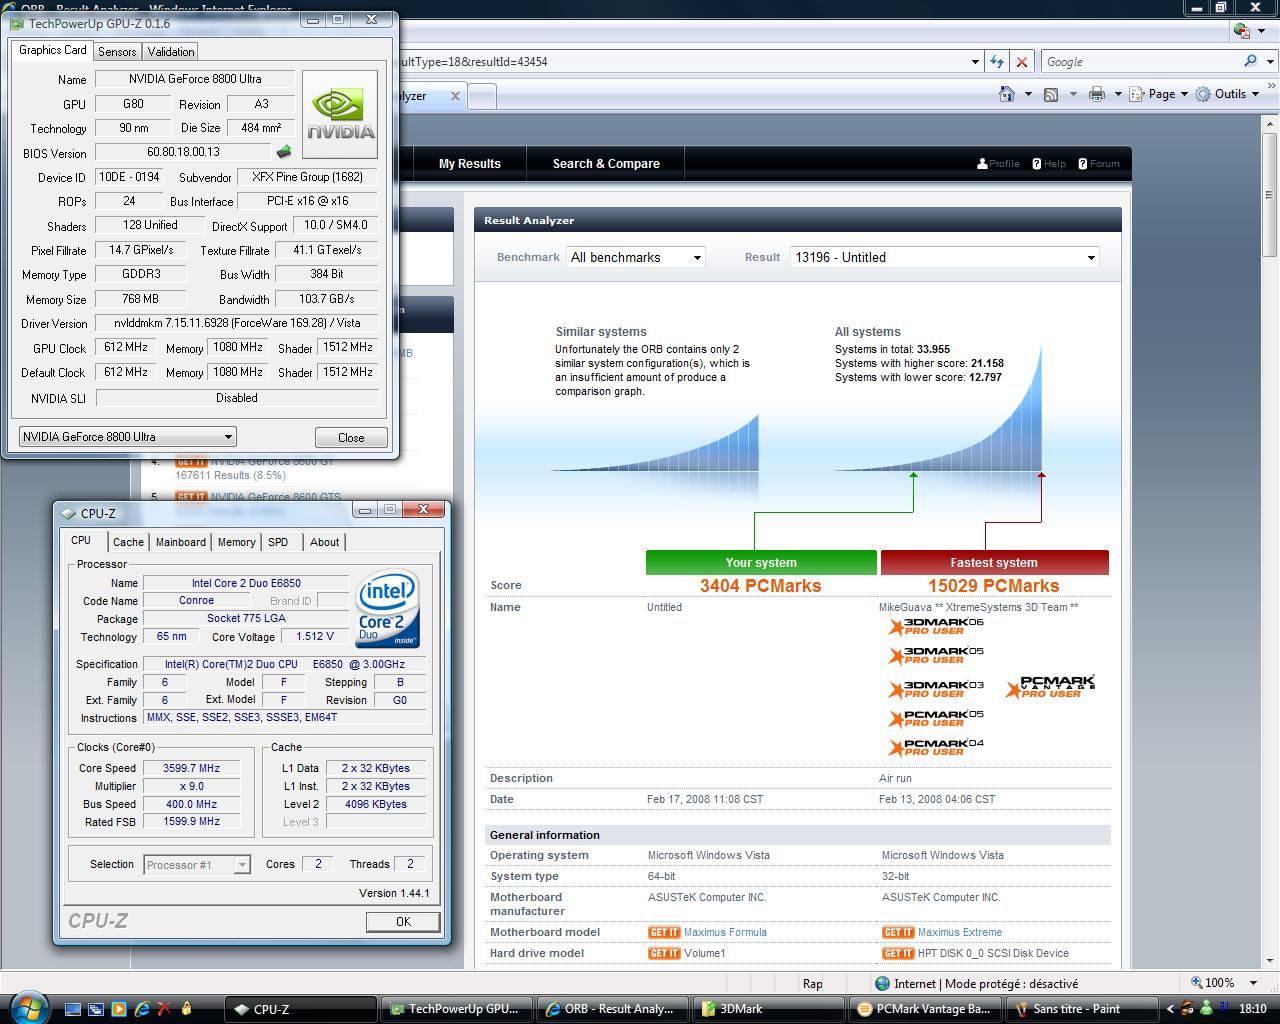Open the Page menu dropdown in IE
Viewport: 1280px width, 1024px height.
point(1158,94)
